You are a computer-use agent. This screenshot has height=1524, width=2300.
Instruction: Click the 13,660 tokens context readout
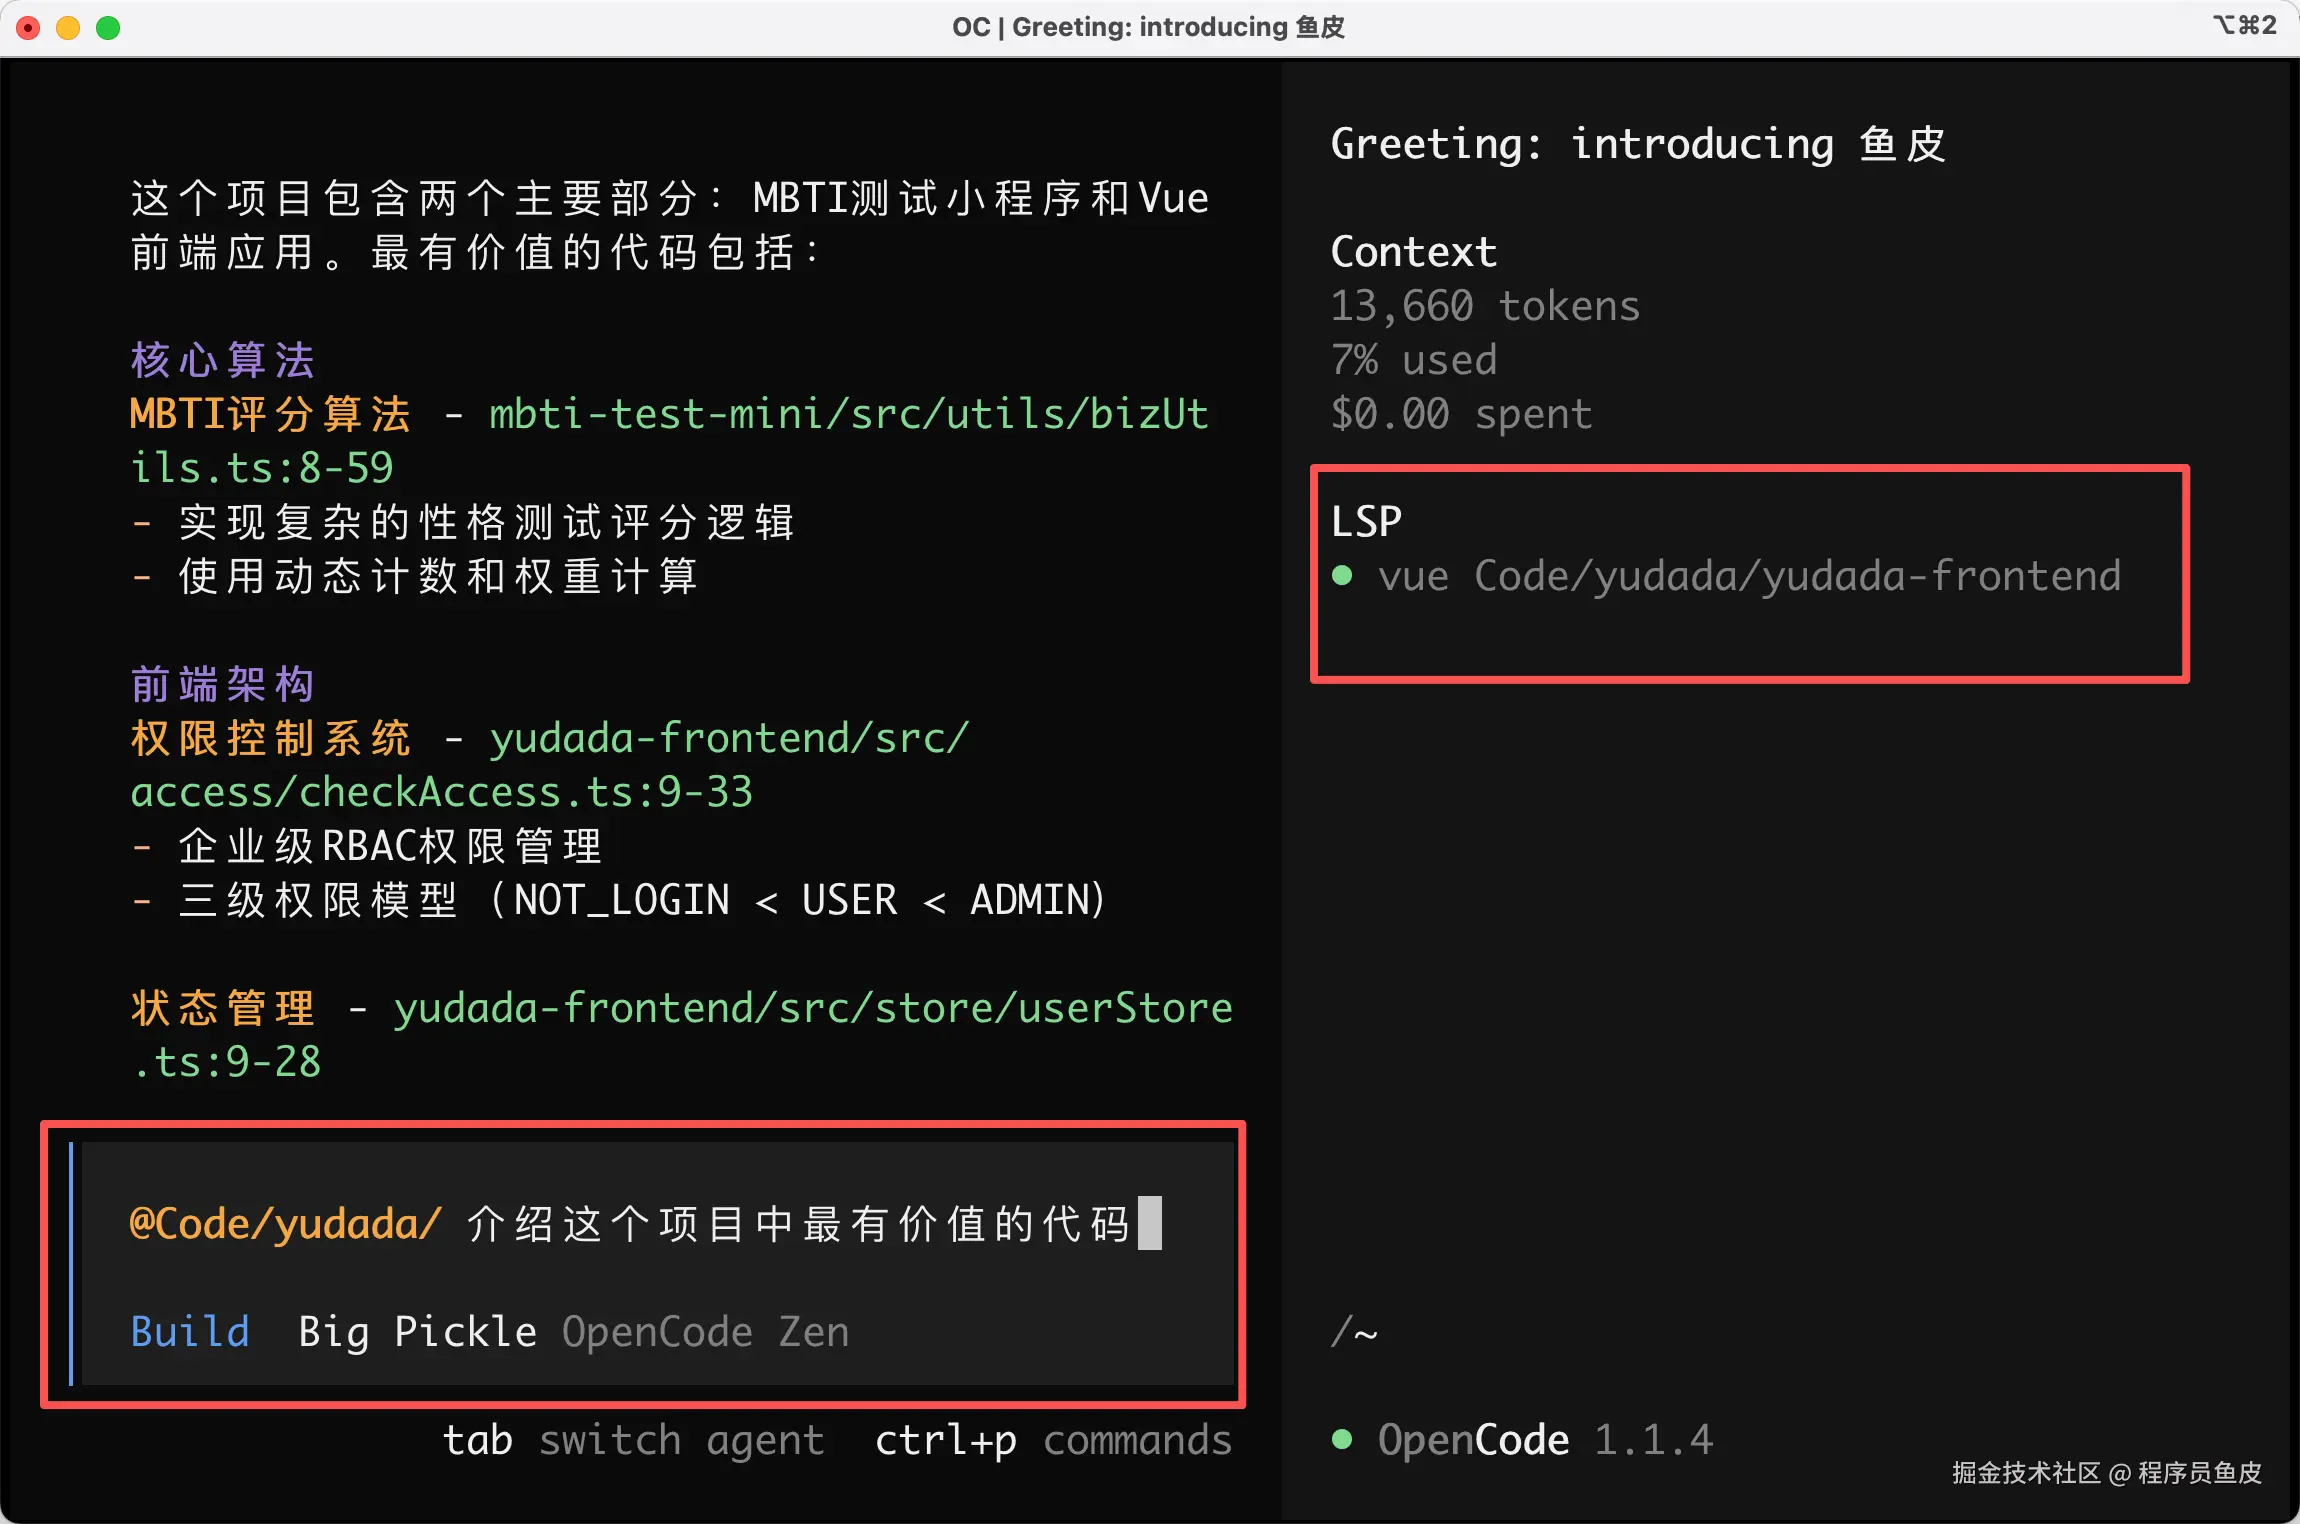tap(1485, 306)
